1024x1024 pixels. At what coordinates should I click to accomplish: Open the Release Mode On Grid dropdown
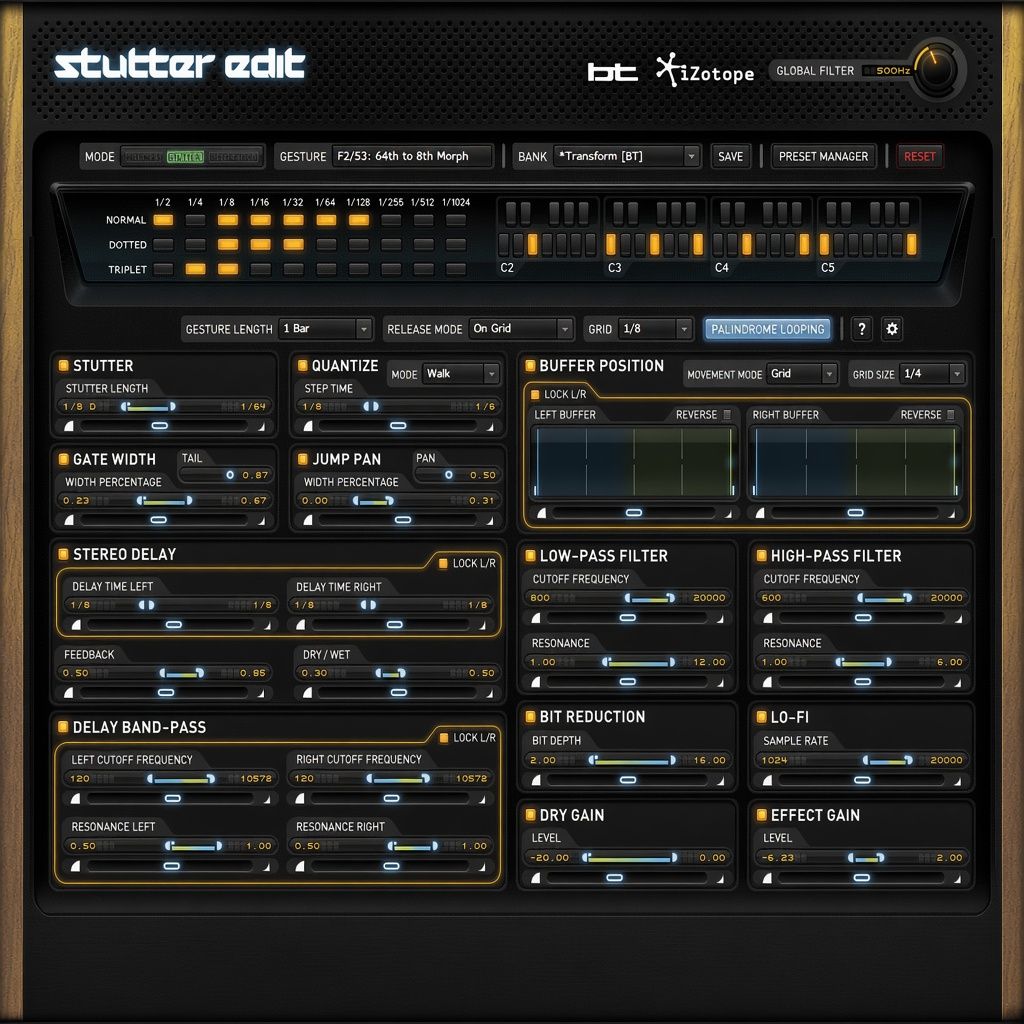tap(520, 328)
